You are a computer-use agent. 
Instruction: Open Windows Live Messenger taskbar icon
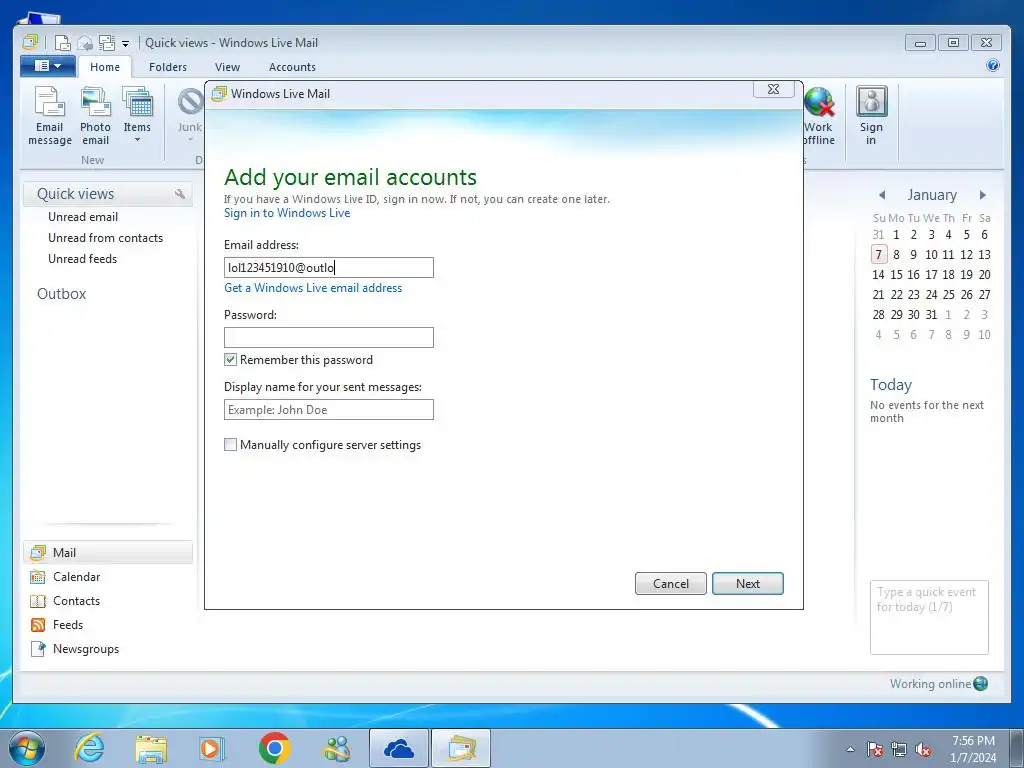click(x=336, y=748)
